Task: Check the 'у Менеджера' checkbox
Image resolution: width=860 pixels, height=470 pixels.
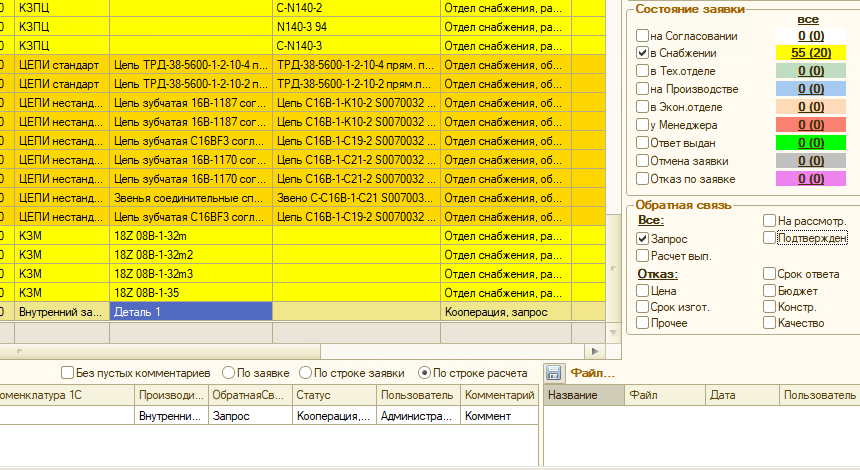Action: [x=642, y=125]
